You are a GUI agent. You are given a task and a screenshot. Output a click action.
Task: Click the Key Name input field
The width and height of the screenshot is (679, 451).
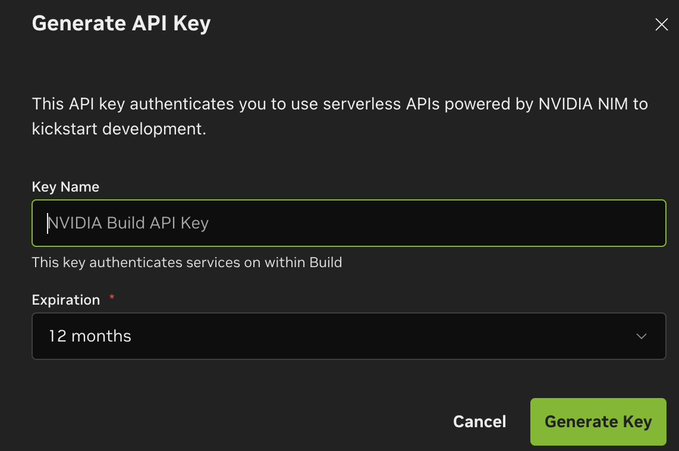[349, 223]
